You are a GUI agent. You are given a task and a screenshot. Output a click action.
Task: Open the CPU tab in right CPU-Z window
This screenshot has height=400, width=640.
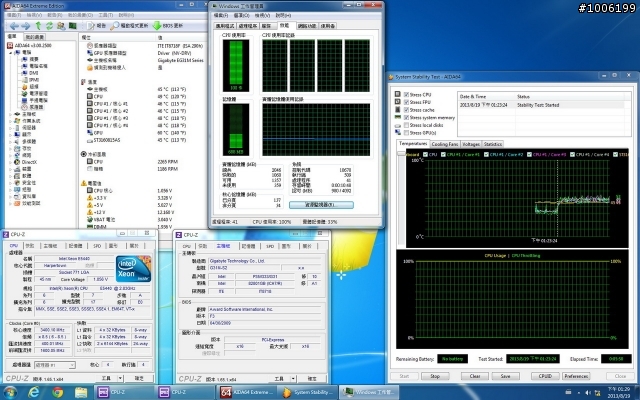tap(187, 246)
